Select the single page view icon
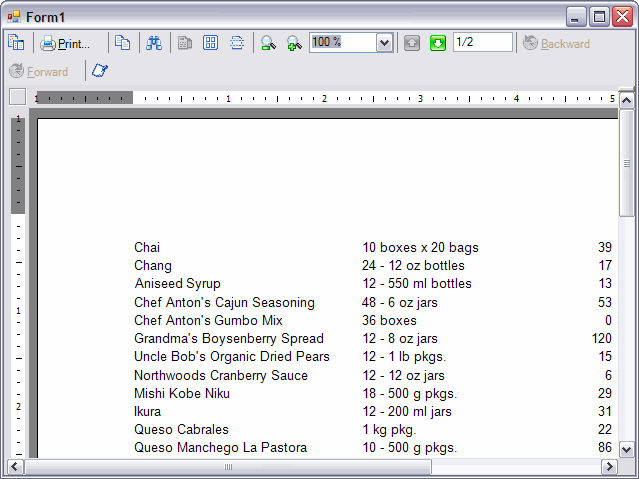The image size is (639, 479). coord(185,43)
